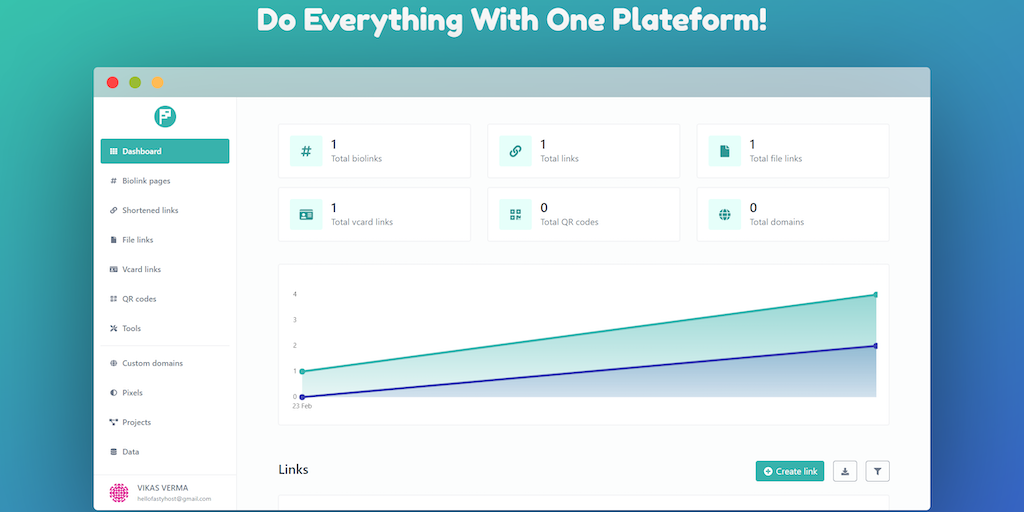Click the vcard links card icon
1024x512 pixels.
[306, 215]
